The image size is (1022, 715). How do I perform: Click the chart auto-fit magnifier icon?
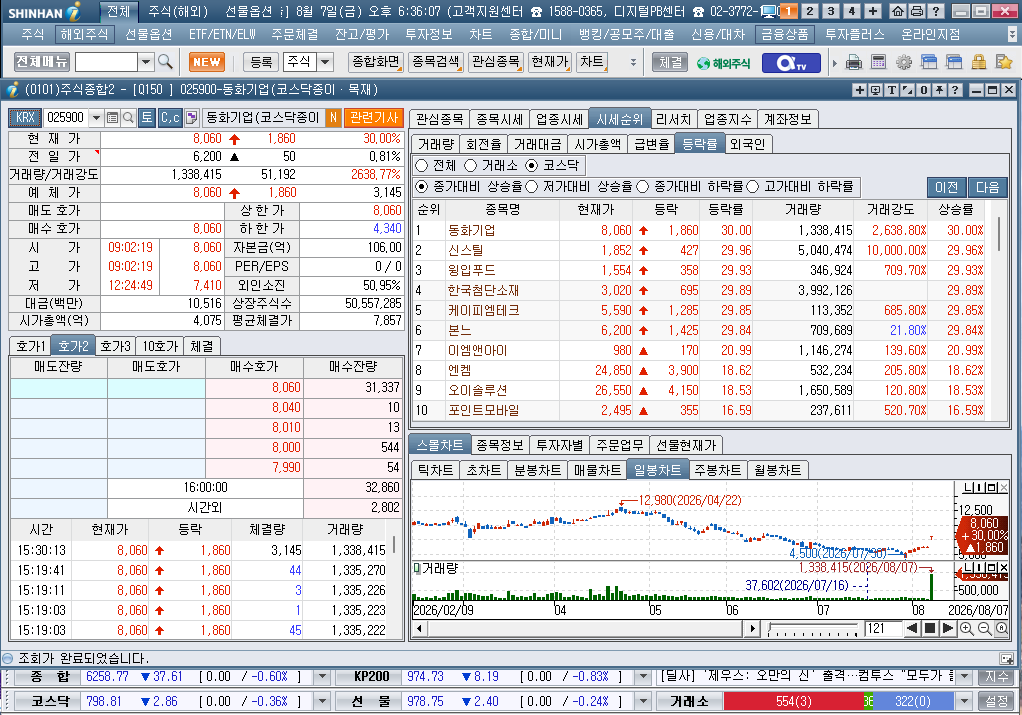click(x=1001, y=628)
